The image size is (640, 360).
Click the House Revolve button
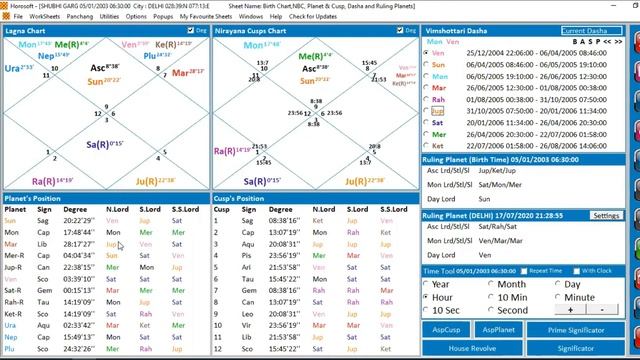coord(472,348)
